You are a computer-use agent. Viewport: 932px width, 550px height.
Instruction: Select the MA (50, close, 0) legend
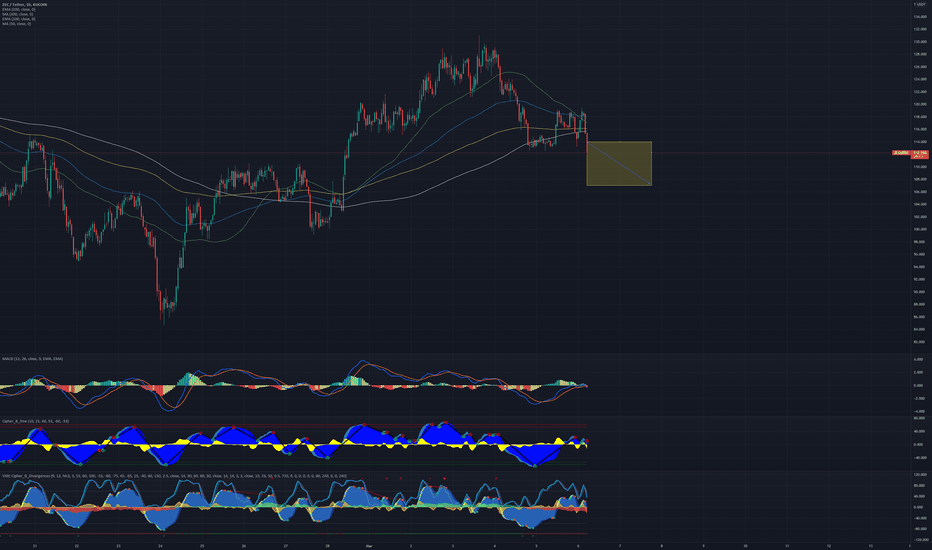17,24
